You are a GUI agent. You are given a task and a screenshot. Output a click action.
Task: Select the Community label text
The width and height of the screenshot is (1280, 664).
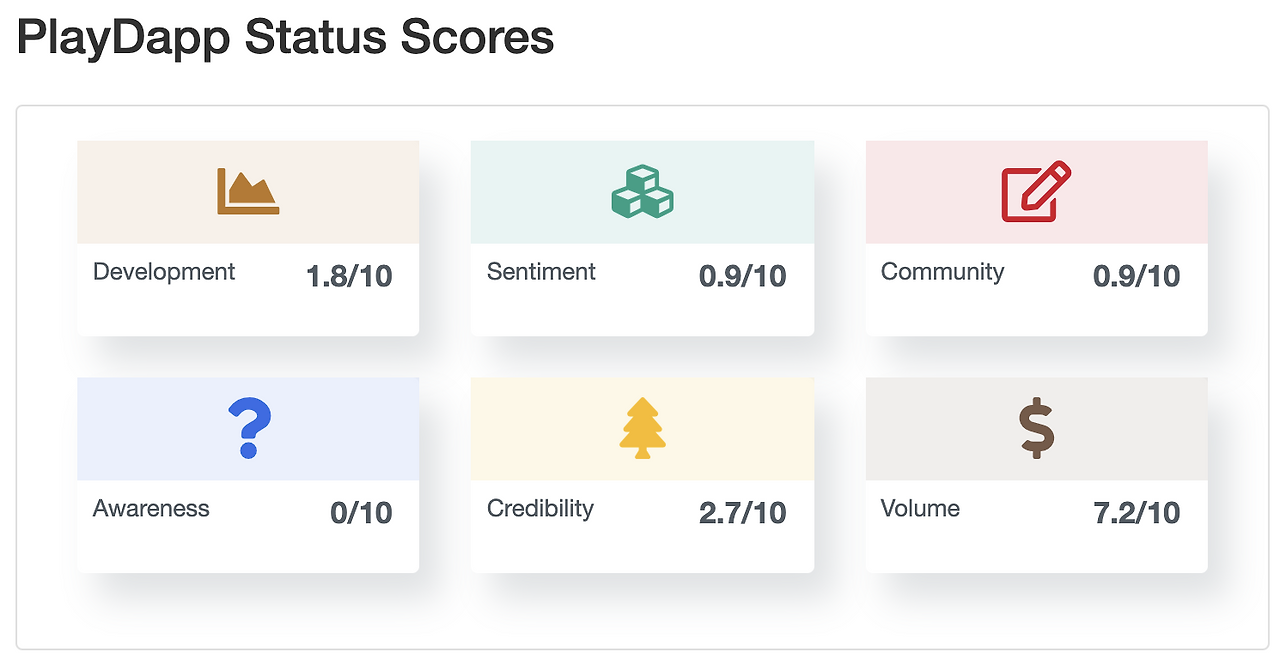942,272
